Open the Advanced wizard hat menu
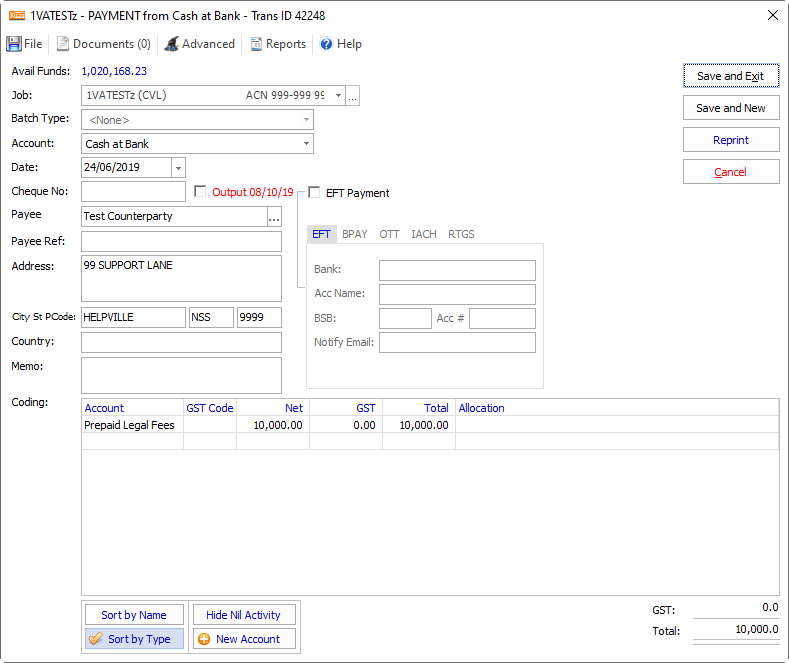Image resolution: width=789 pixels, height=663 pixels. (x=200, y=44)
